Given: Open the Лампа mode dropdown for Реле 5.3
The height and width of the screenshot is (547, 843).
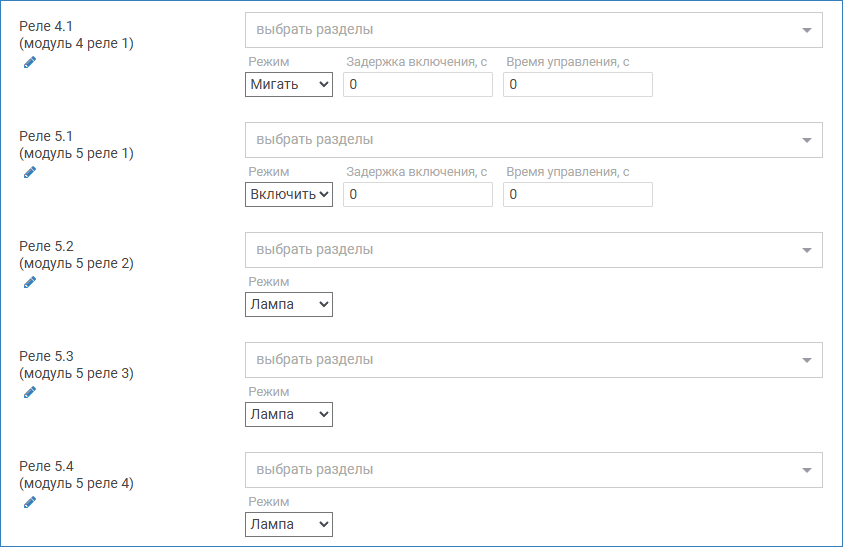Looking at the screenshot, I should (x=289, y=414).
